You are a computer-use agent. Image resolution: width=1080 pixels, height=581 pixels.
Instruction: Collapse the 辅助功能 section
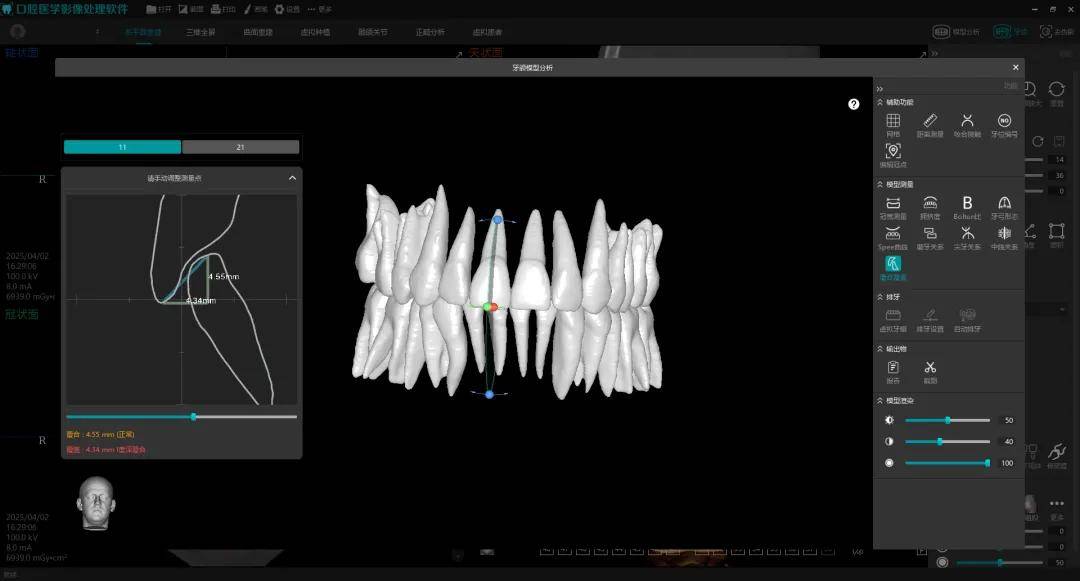click(880, 102)
